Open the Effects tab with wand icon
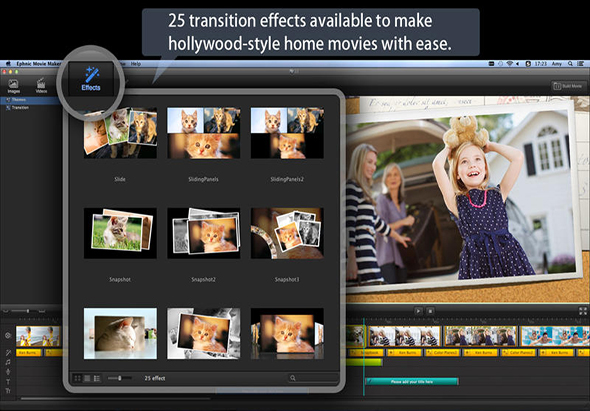The height and width of the screenshot is (411, 590). coord(91,78)
